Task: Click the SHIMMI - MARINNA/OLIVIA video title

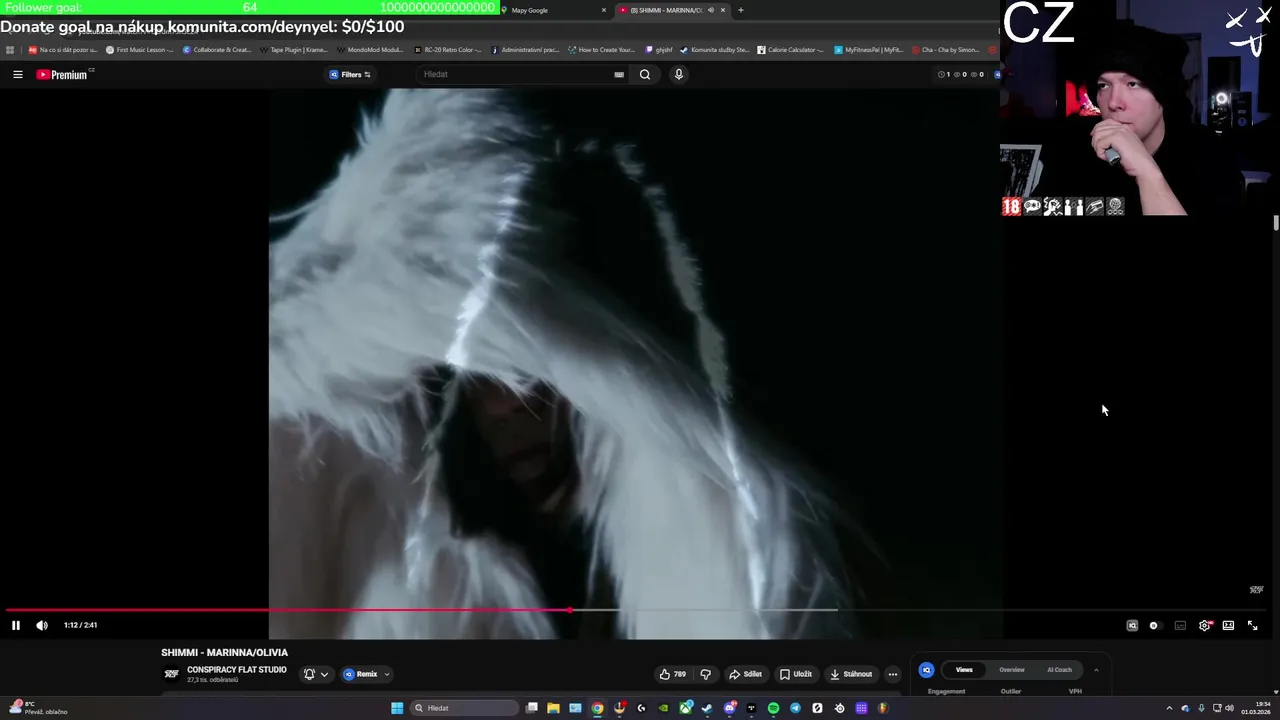Action: (224, 652)
